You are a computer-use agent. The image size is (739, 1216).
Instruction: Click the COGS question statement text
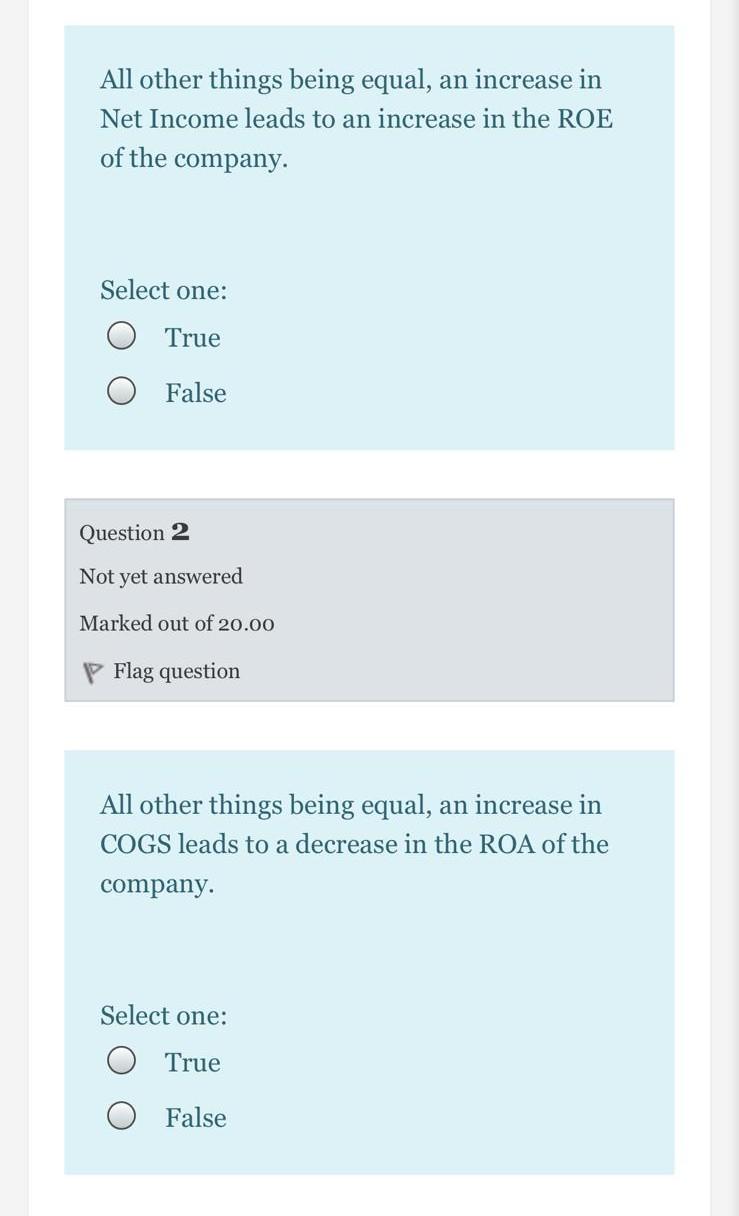pos(355,843)
